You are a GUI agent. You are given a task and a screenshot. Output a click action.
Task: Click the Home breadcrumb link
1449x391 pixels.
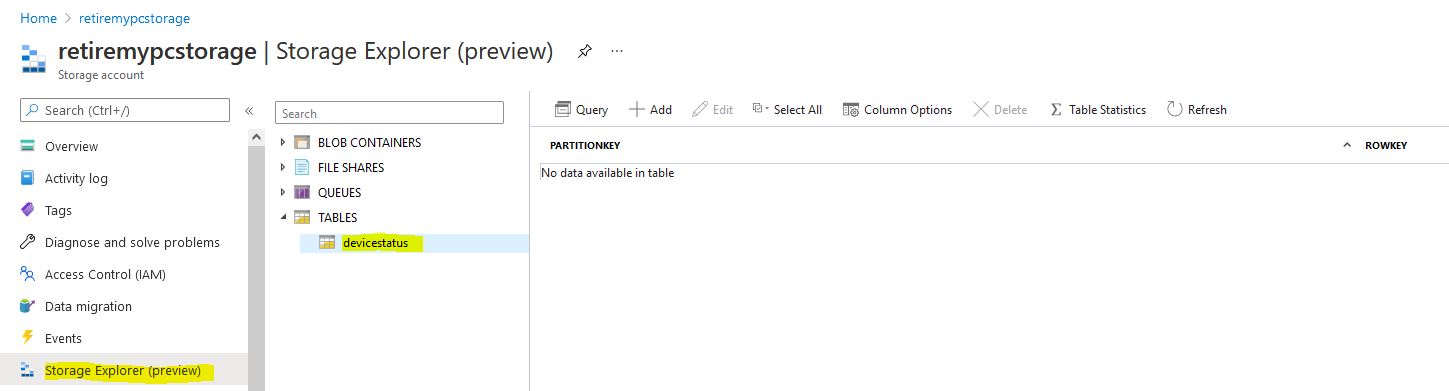[38, 18]
